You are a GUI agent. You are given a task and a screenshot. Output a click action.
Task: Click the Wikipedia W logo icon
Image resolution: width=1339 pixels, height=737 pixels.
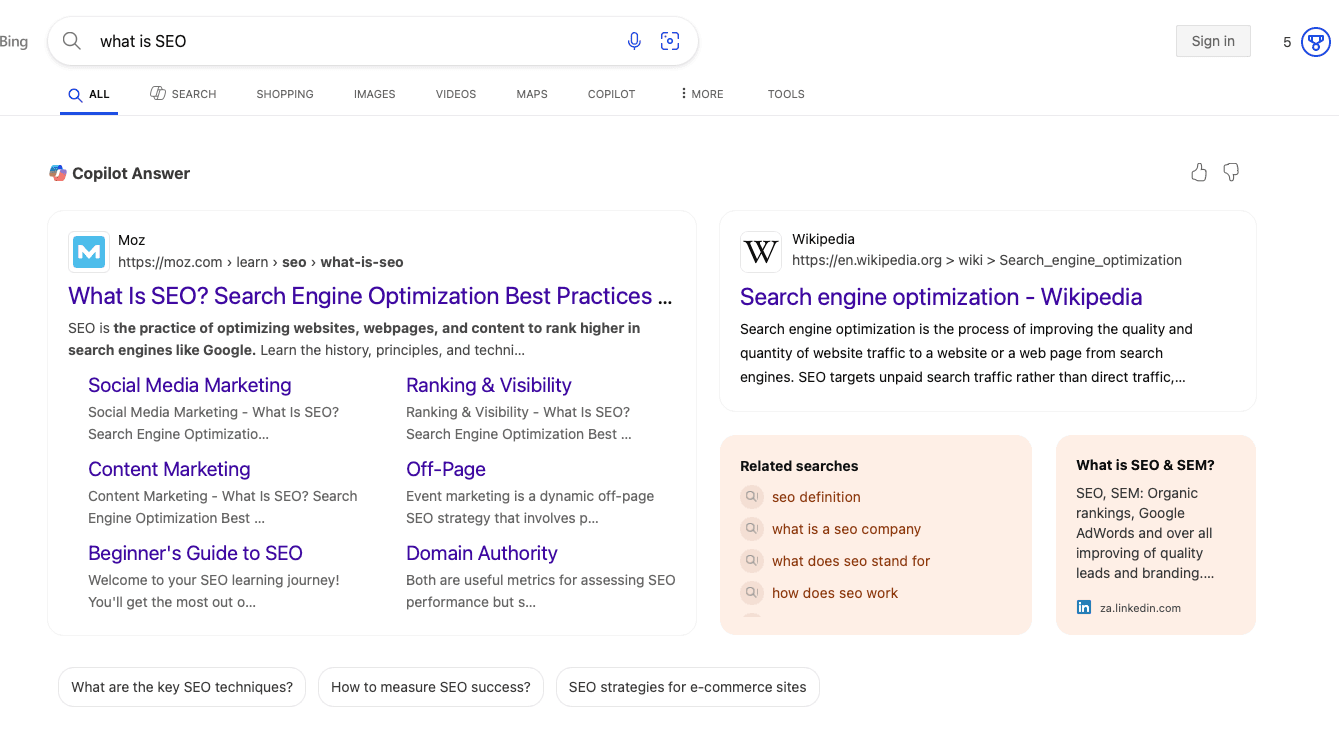[x=761, y=252]
